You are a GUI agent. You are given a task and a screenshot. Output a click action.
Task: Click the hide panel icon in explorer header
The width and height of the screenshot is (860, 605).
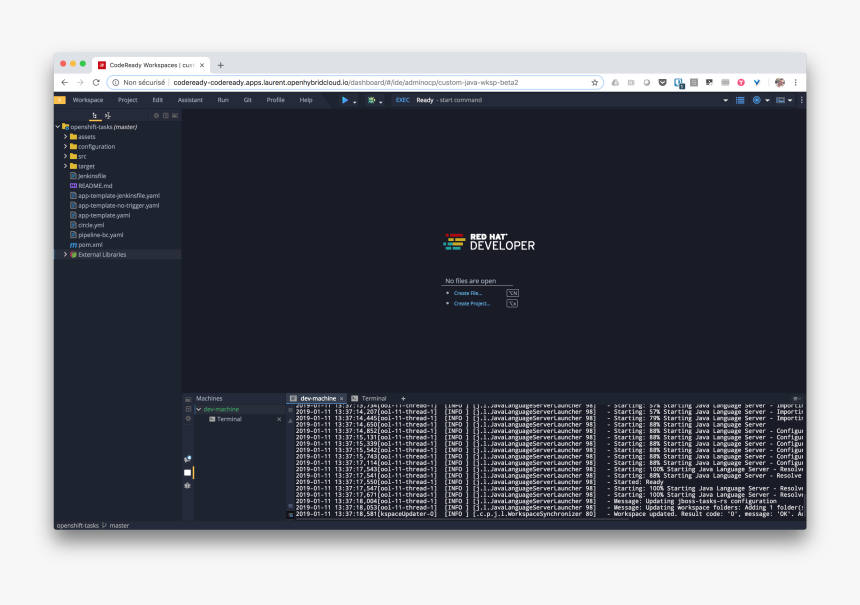point(175,116)
